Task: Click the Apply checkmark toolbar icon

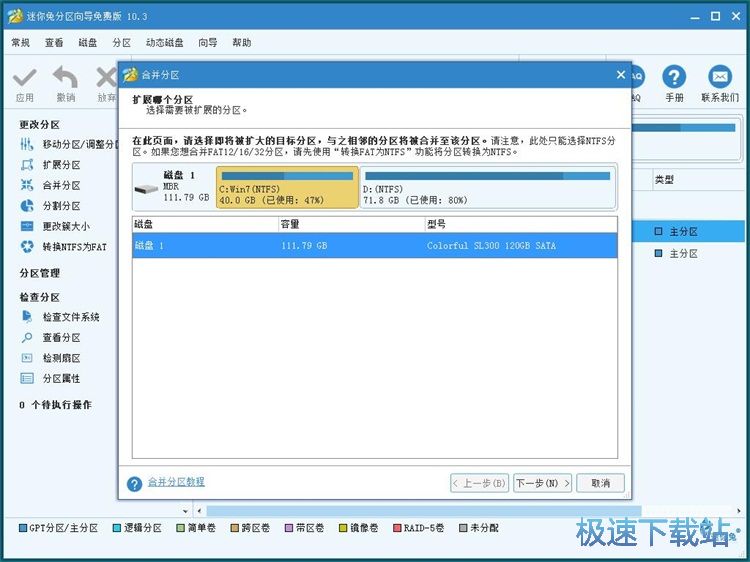Action: 24,77
